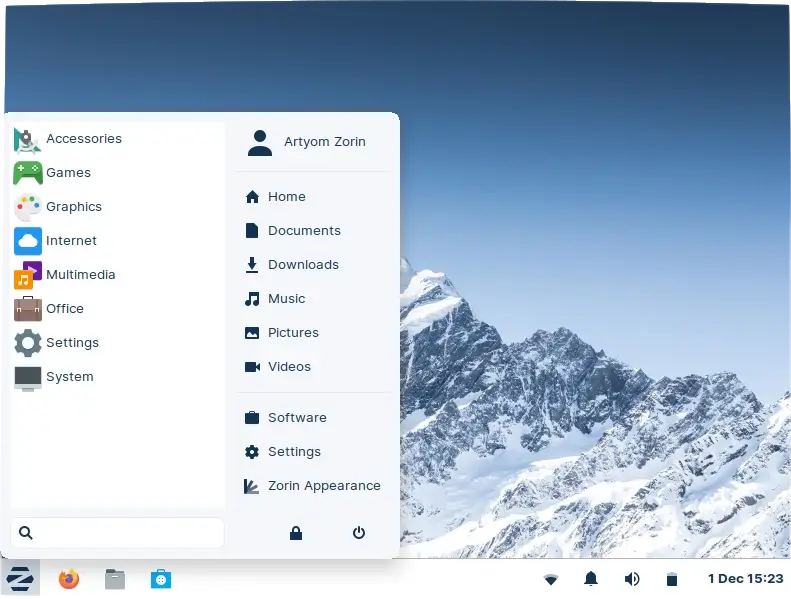Click the search magnifier icon
791x599 pixels.
(26, 533)
